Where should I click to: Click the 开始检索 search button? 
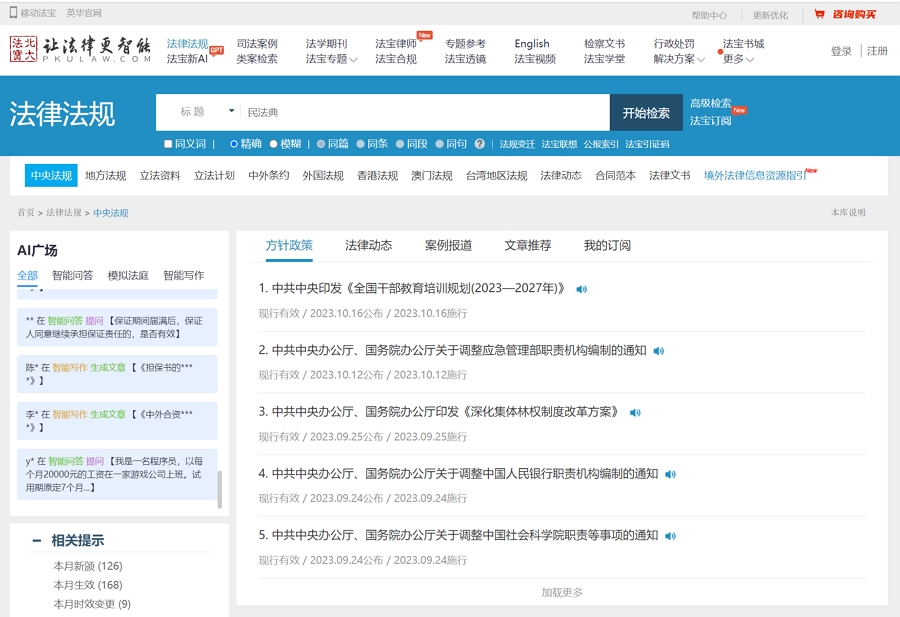pos(646,113)
